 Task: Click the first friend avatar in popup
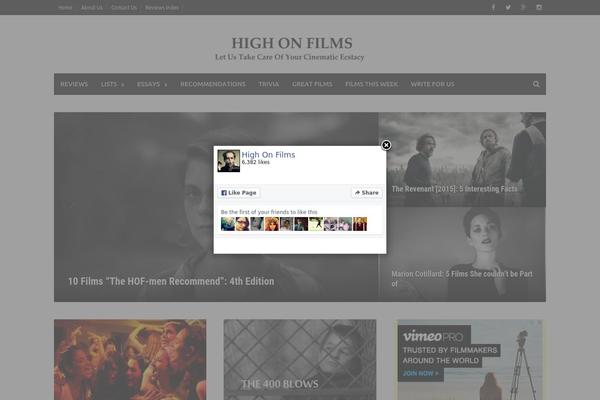[227, 224]
